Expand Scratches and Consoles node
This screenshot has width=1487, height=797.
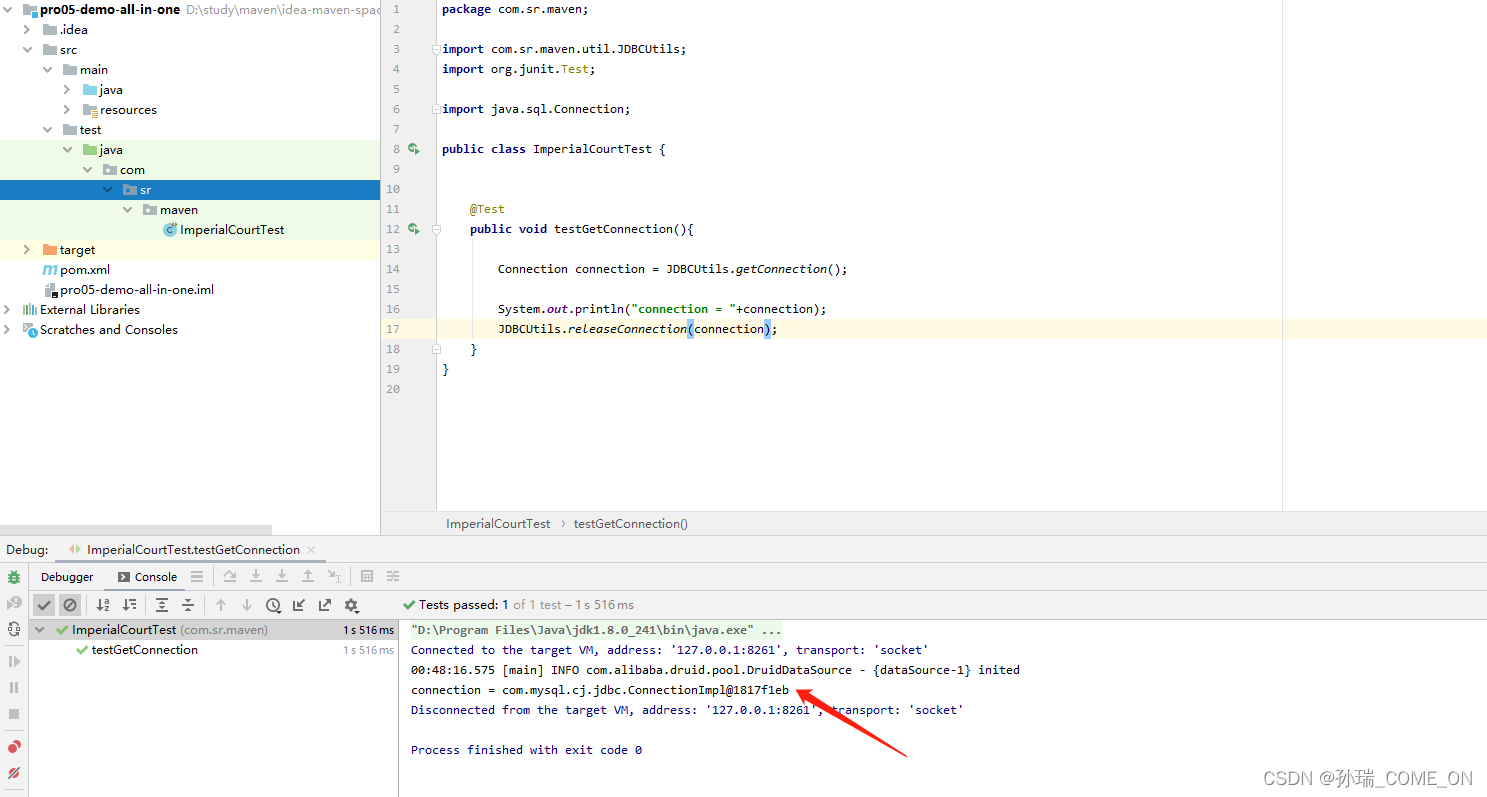coord(8,329)
